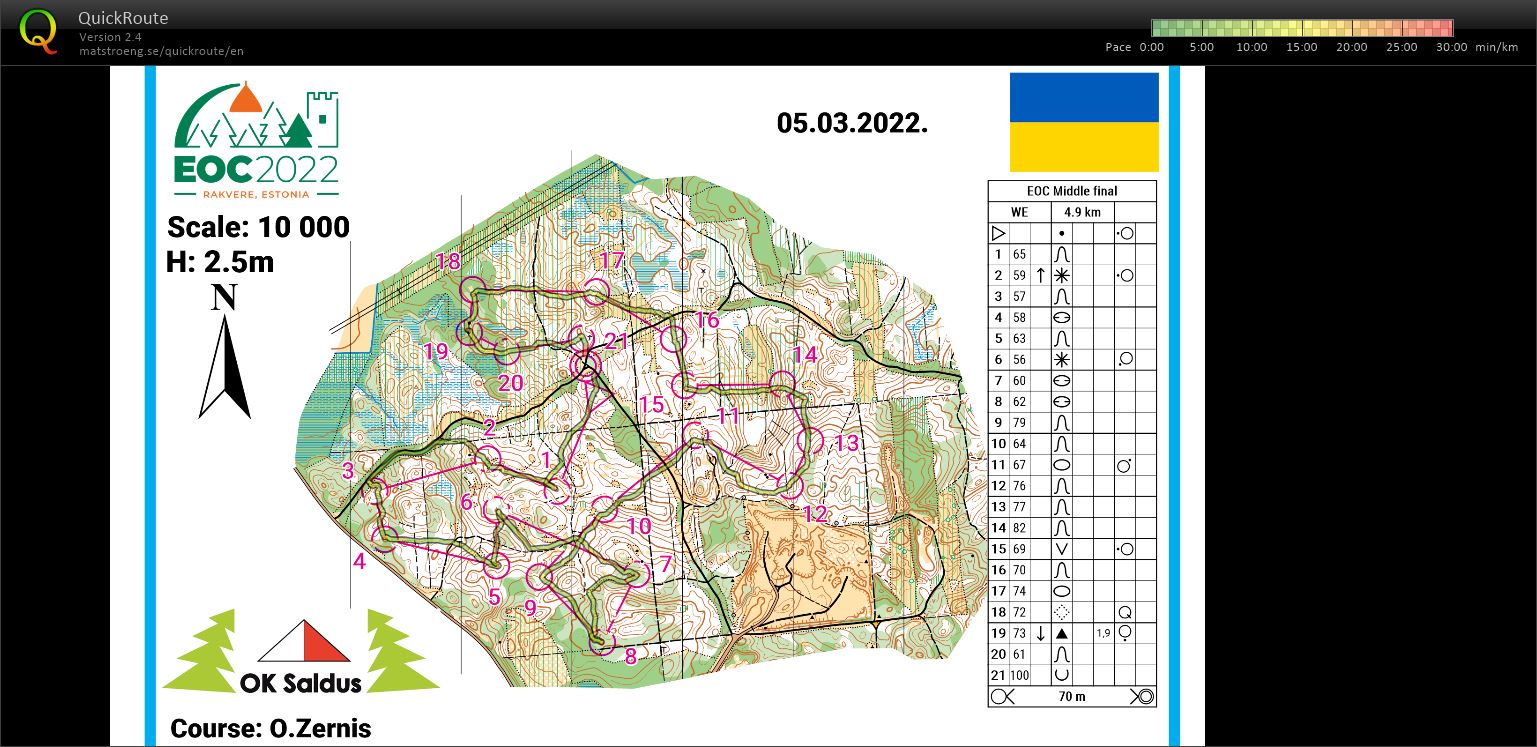This screenshot has height=747, width=1537.
Task: Click the 15:00 pace legend value
Action: [x=1302, y=47]
